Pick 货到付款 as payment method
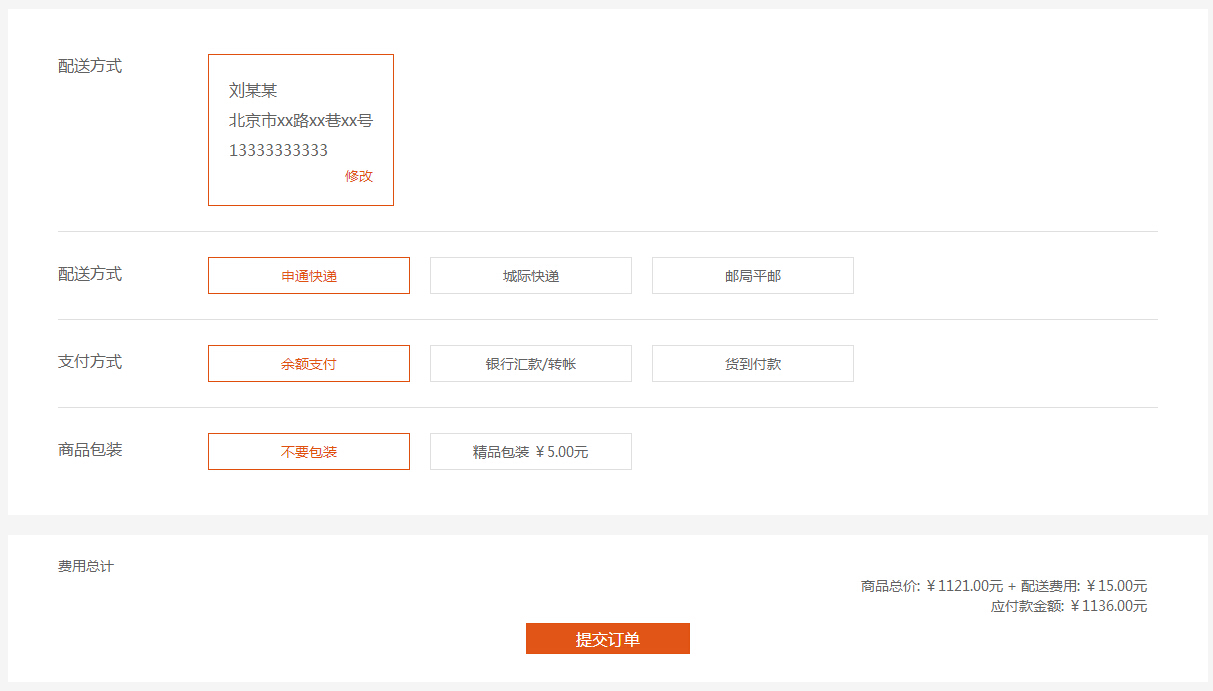This screenshot has width=1213, height=691. 753,364
